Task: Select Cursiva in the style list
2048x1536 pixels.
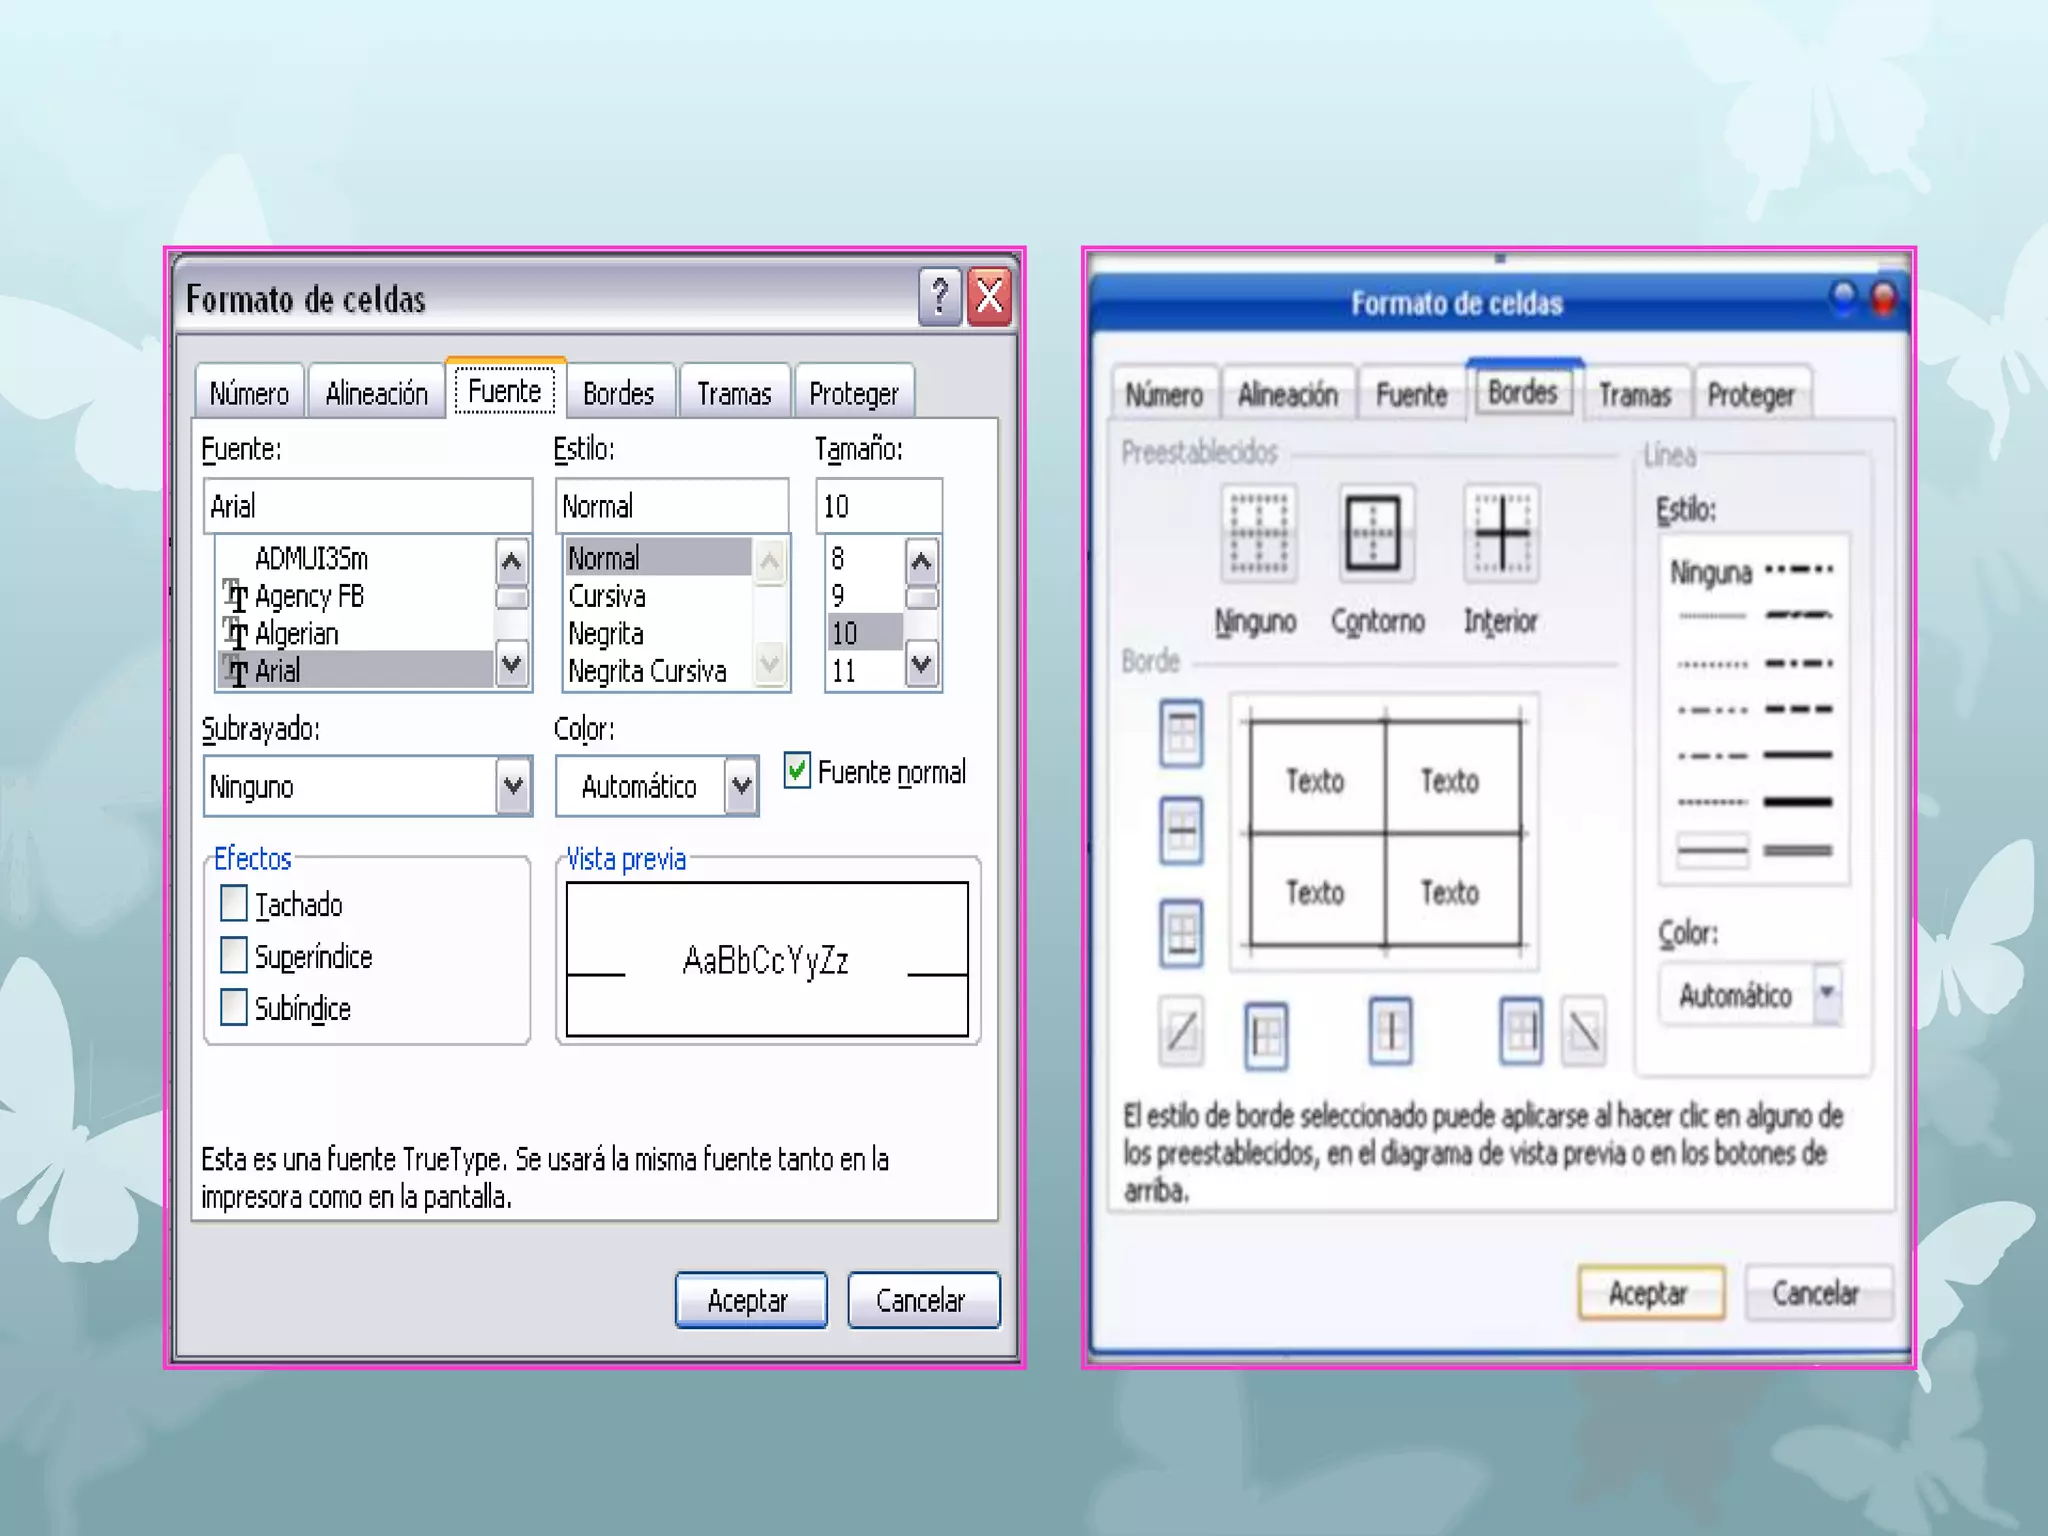Action: pyautogui.click(x=658, y=596)
